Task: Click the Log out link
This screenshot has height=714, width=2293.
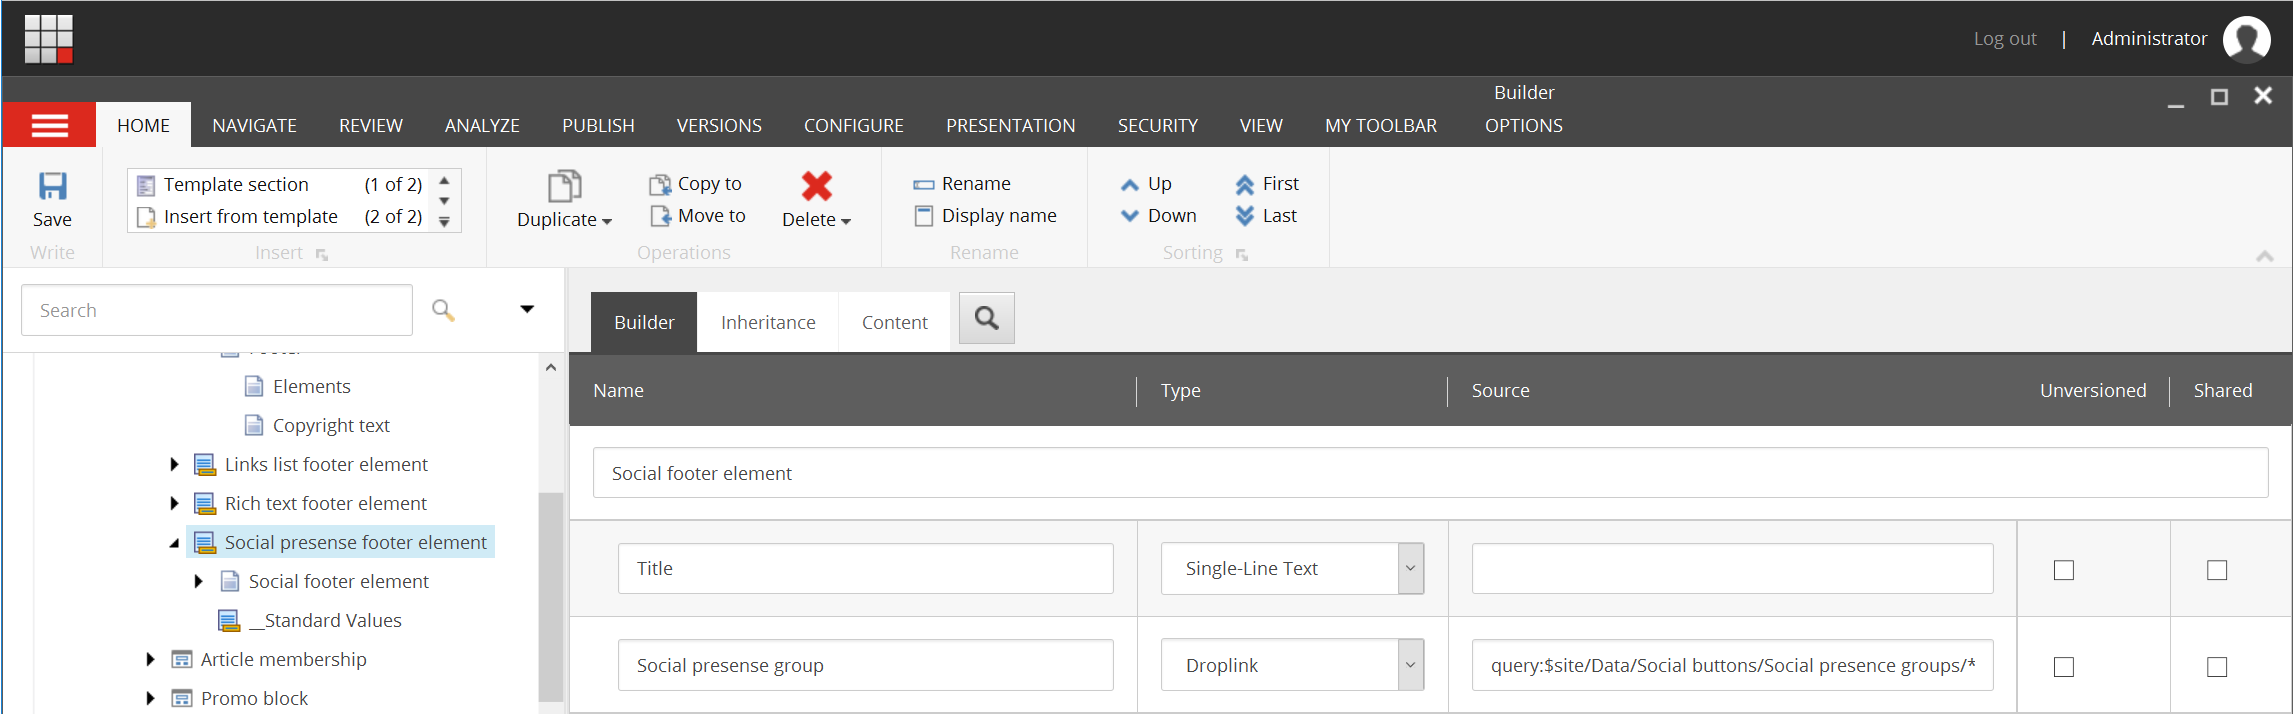Action: coord(2004,39)
